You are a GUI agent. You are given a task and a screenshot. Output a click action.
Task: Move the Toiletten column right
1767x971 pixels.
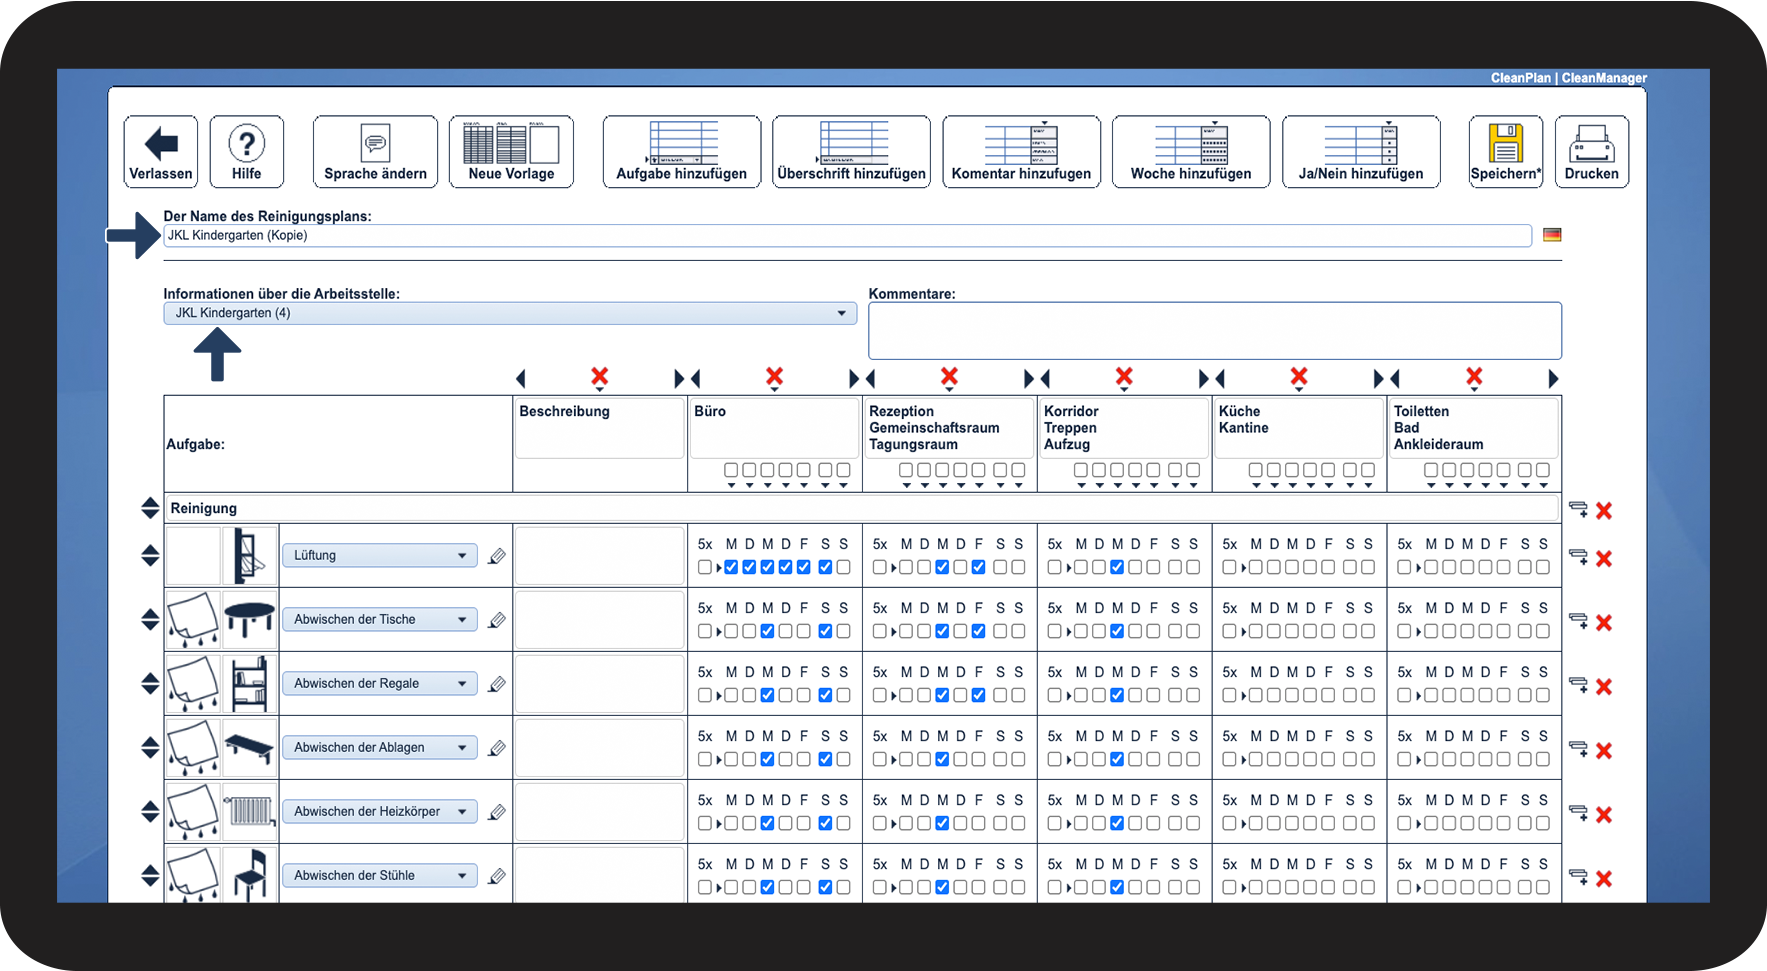click(x=1553, y=379)
